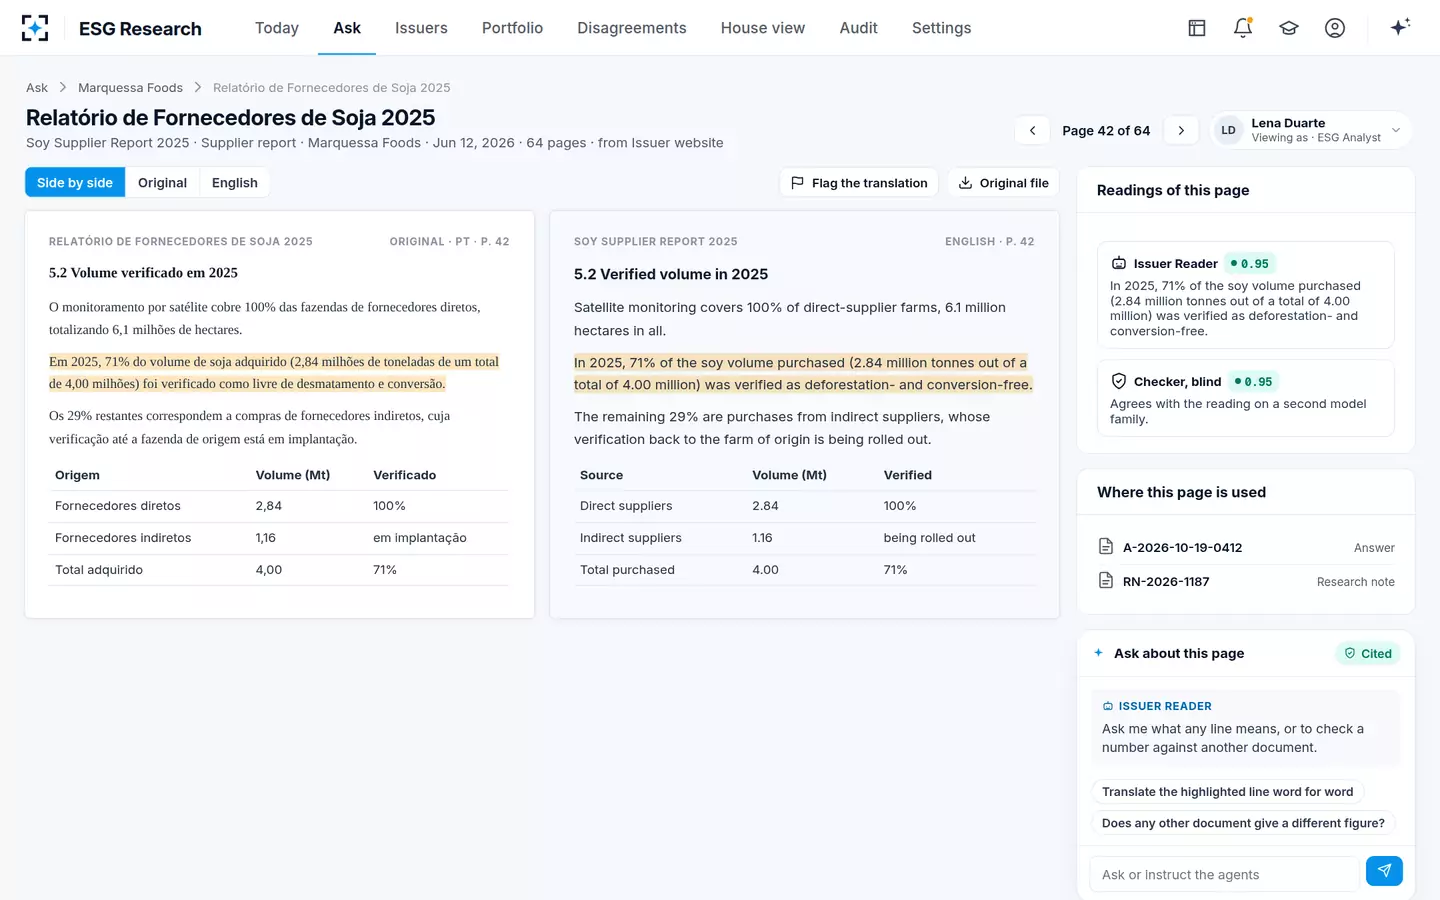The height and width of the screenshot is (900, 1440).
Task: Open the user account profile icon
Action: 1335,28
